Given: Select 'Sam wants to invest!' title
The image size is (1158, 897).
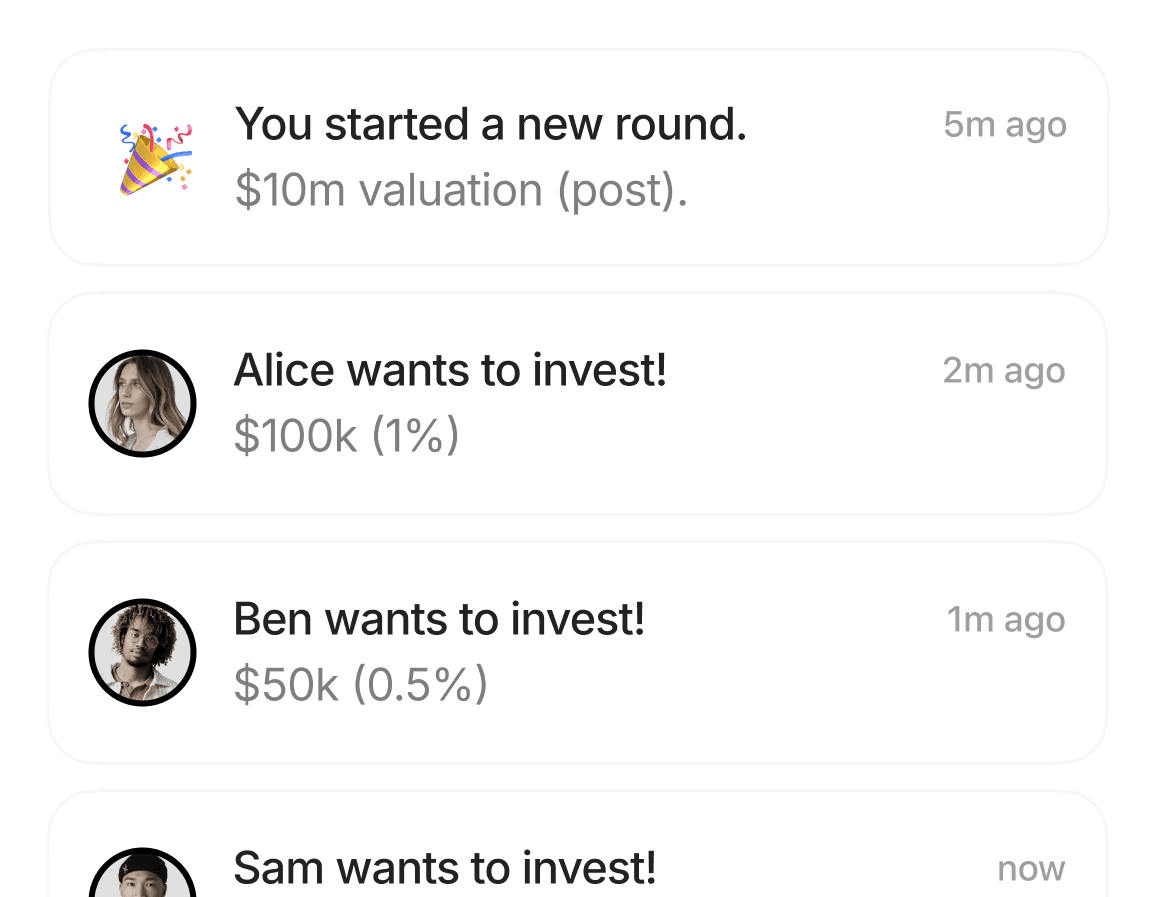Looking at the screenshot, I should click(x=445, y=867).
